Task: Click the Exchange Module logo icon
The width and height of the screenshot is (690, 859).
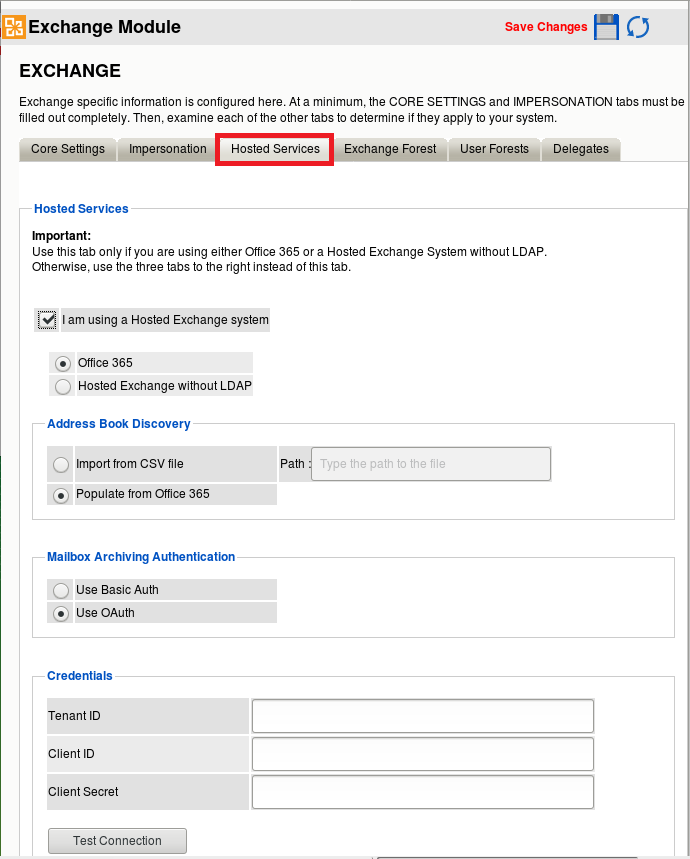Action: point(14,27)
